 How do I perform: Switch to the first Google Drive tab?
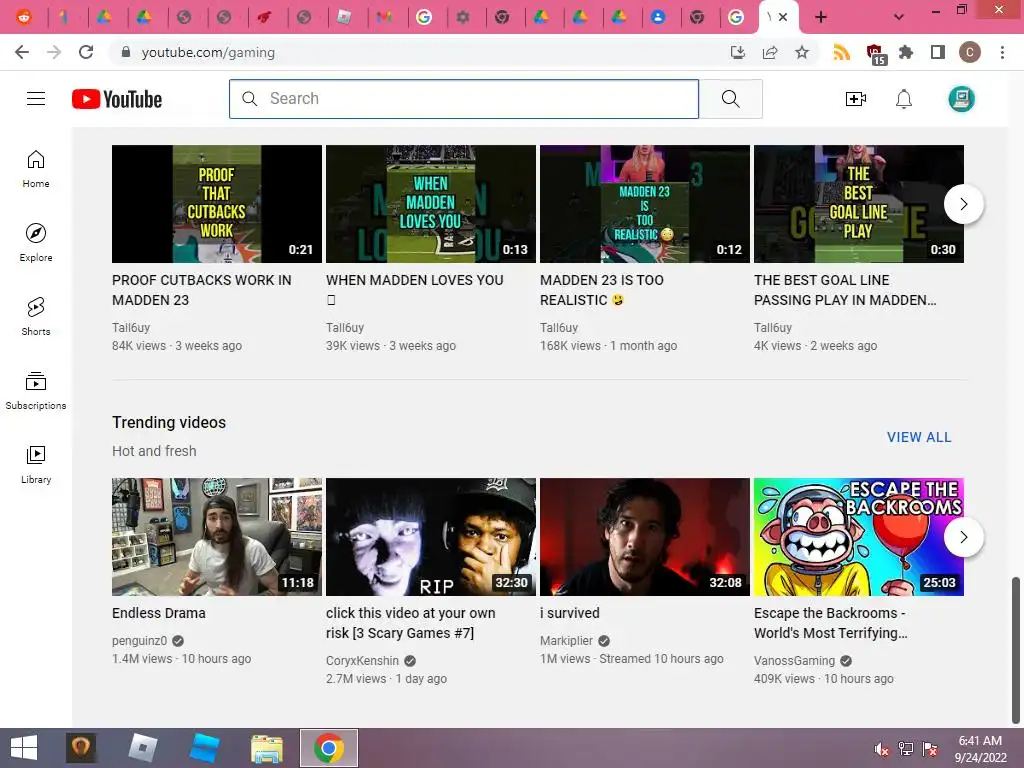pos(104,17)
